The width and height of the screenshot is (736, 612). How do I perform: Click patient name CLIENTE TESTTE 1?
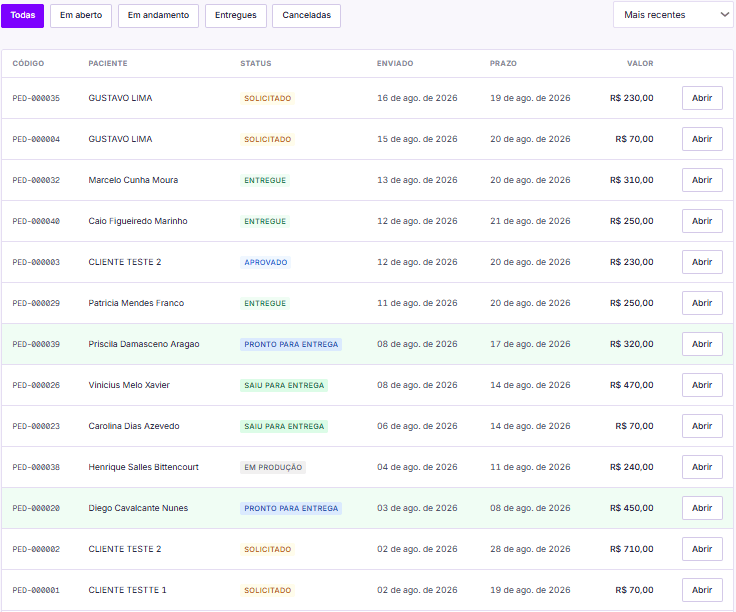tap(127, 590)
